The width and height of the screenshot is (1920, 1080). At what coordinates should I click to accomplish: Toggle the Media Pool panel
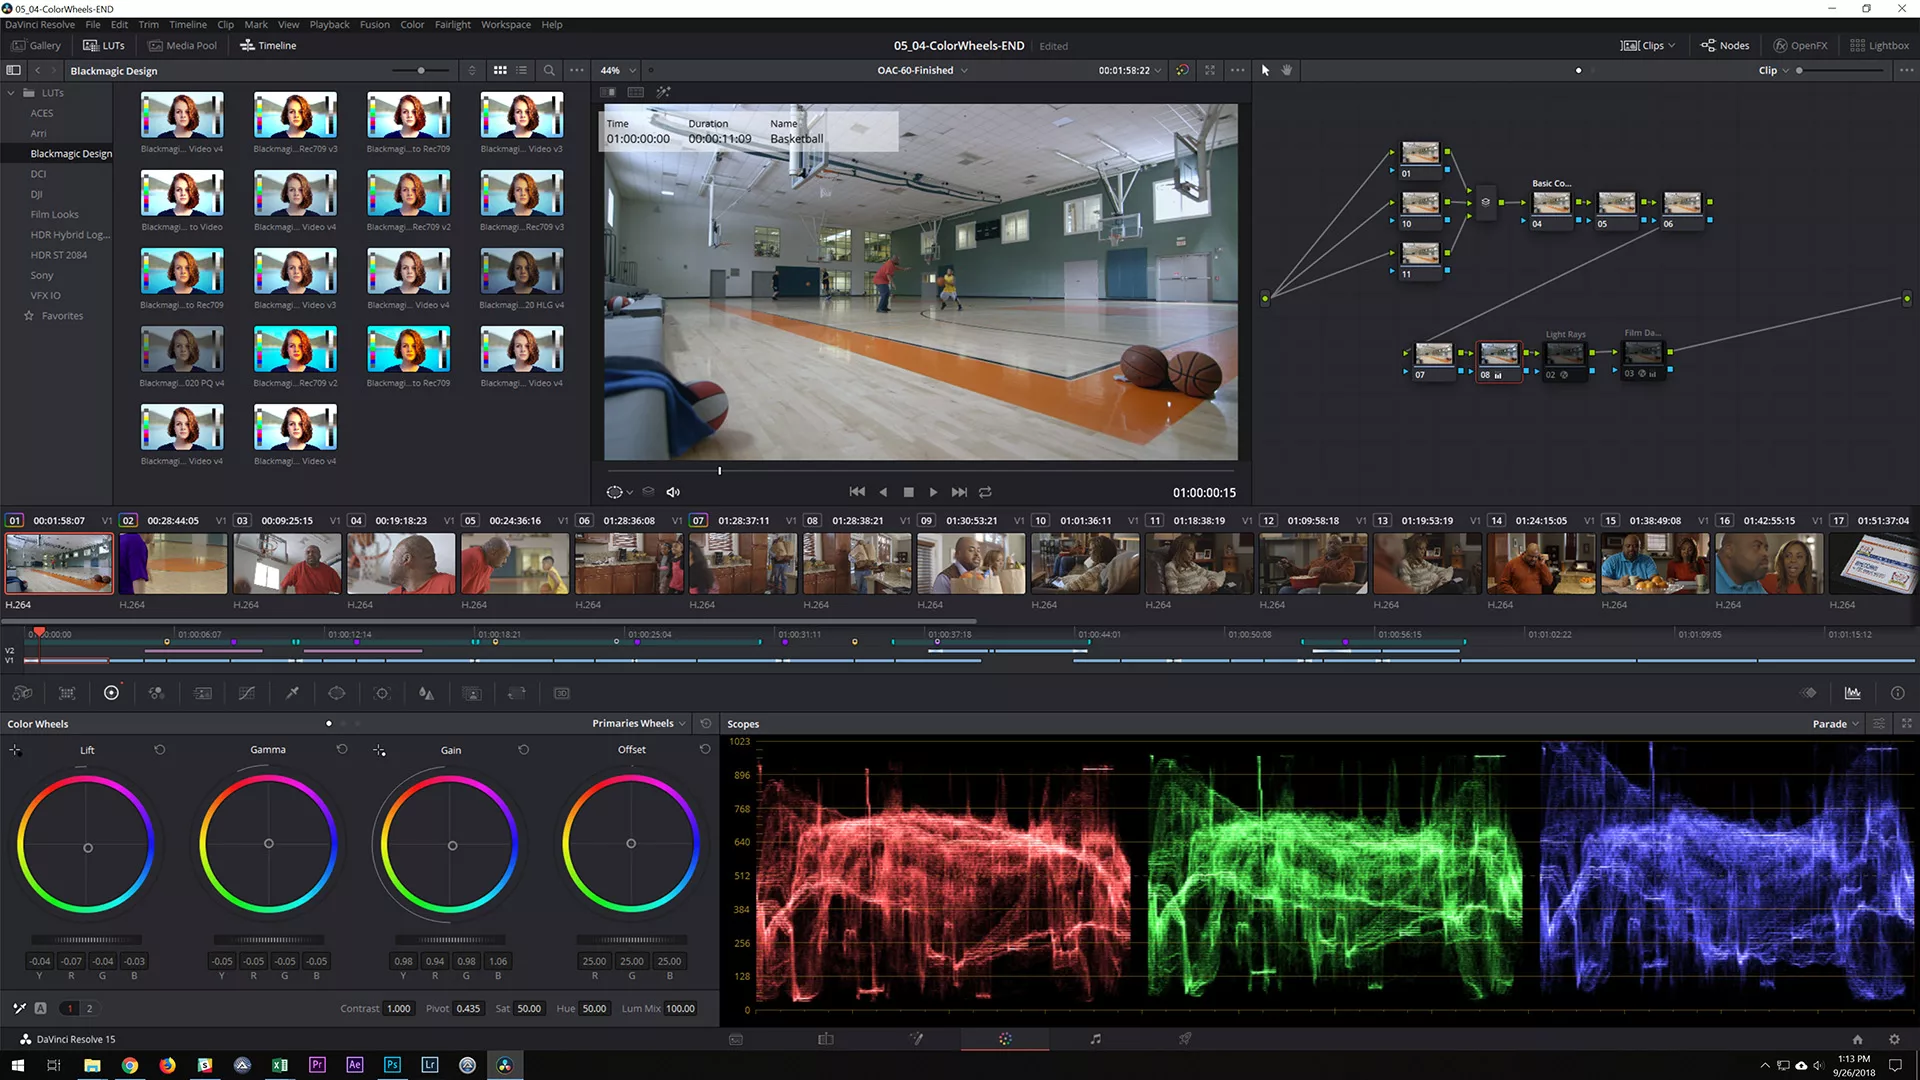[183, 45]
